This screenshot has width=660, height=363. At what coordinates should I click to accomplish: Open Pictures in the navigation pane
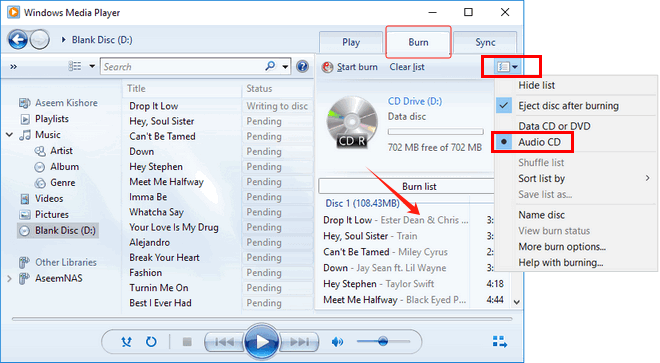[x=44, y=215]
